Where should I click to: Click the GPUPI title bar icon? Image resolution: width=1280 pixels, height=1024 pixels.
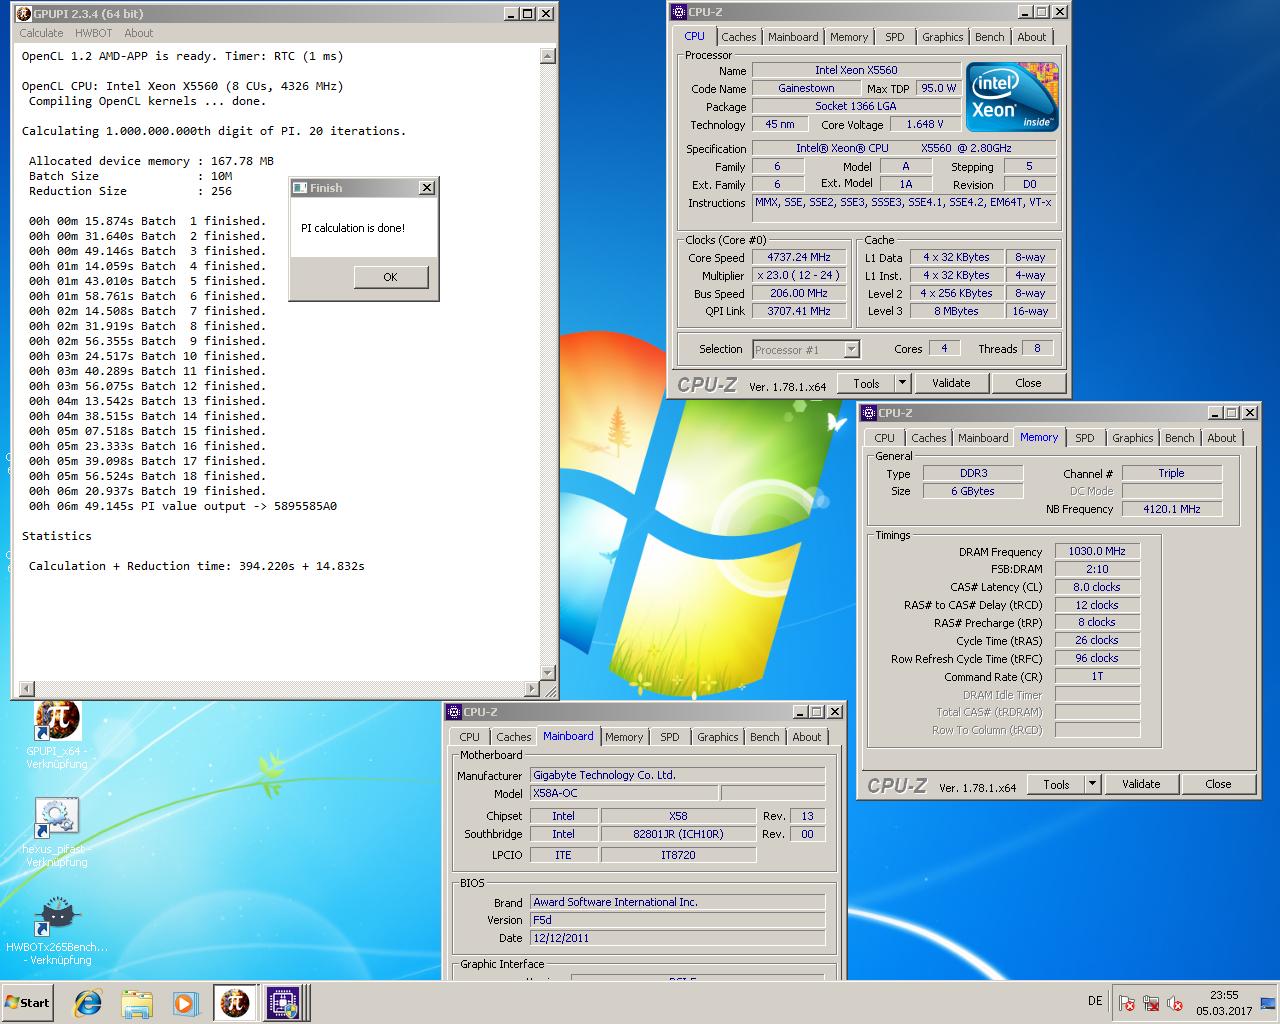tap(24, 13)
